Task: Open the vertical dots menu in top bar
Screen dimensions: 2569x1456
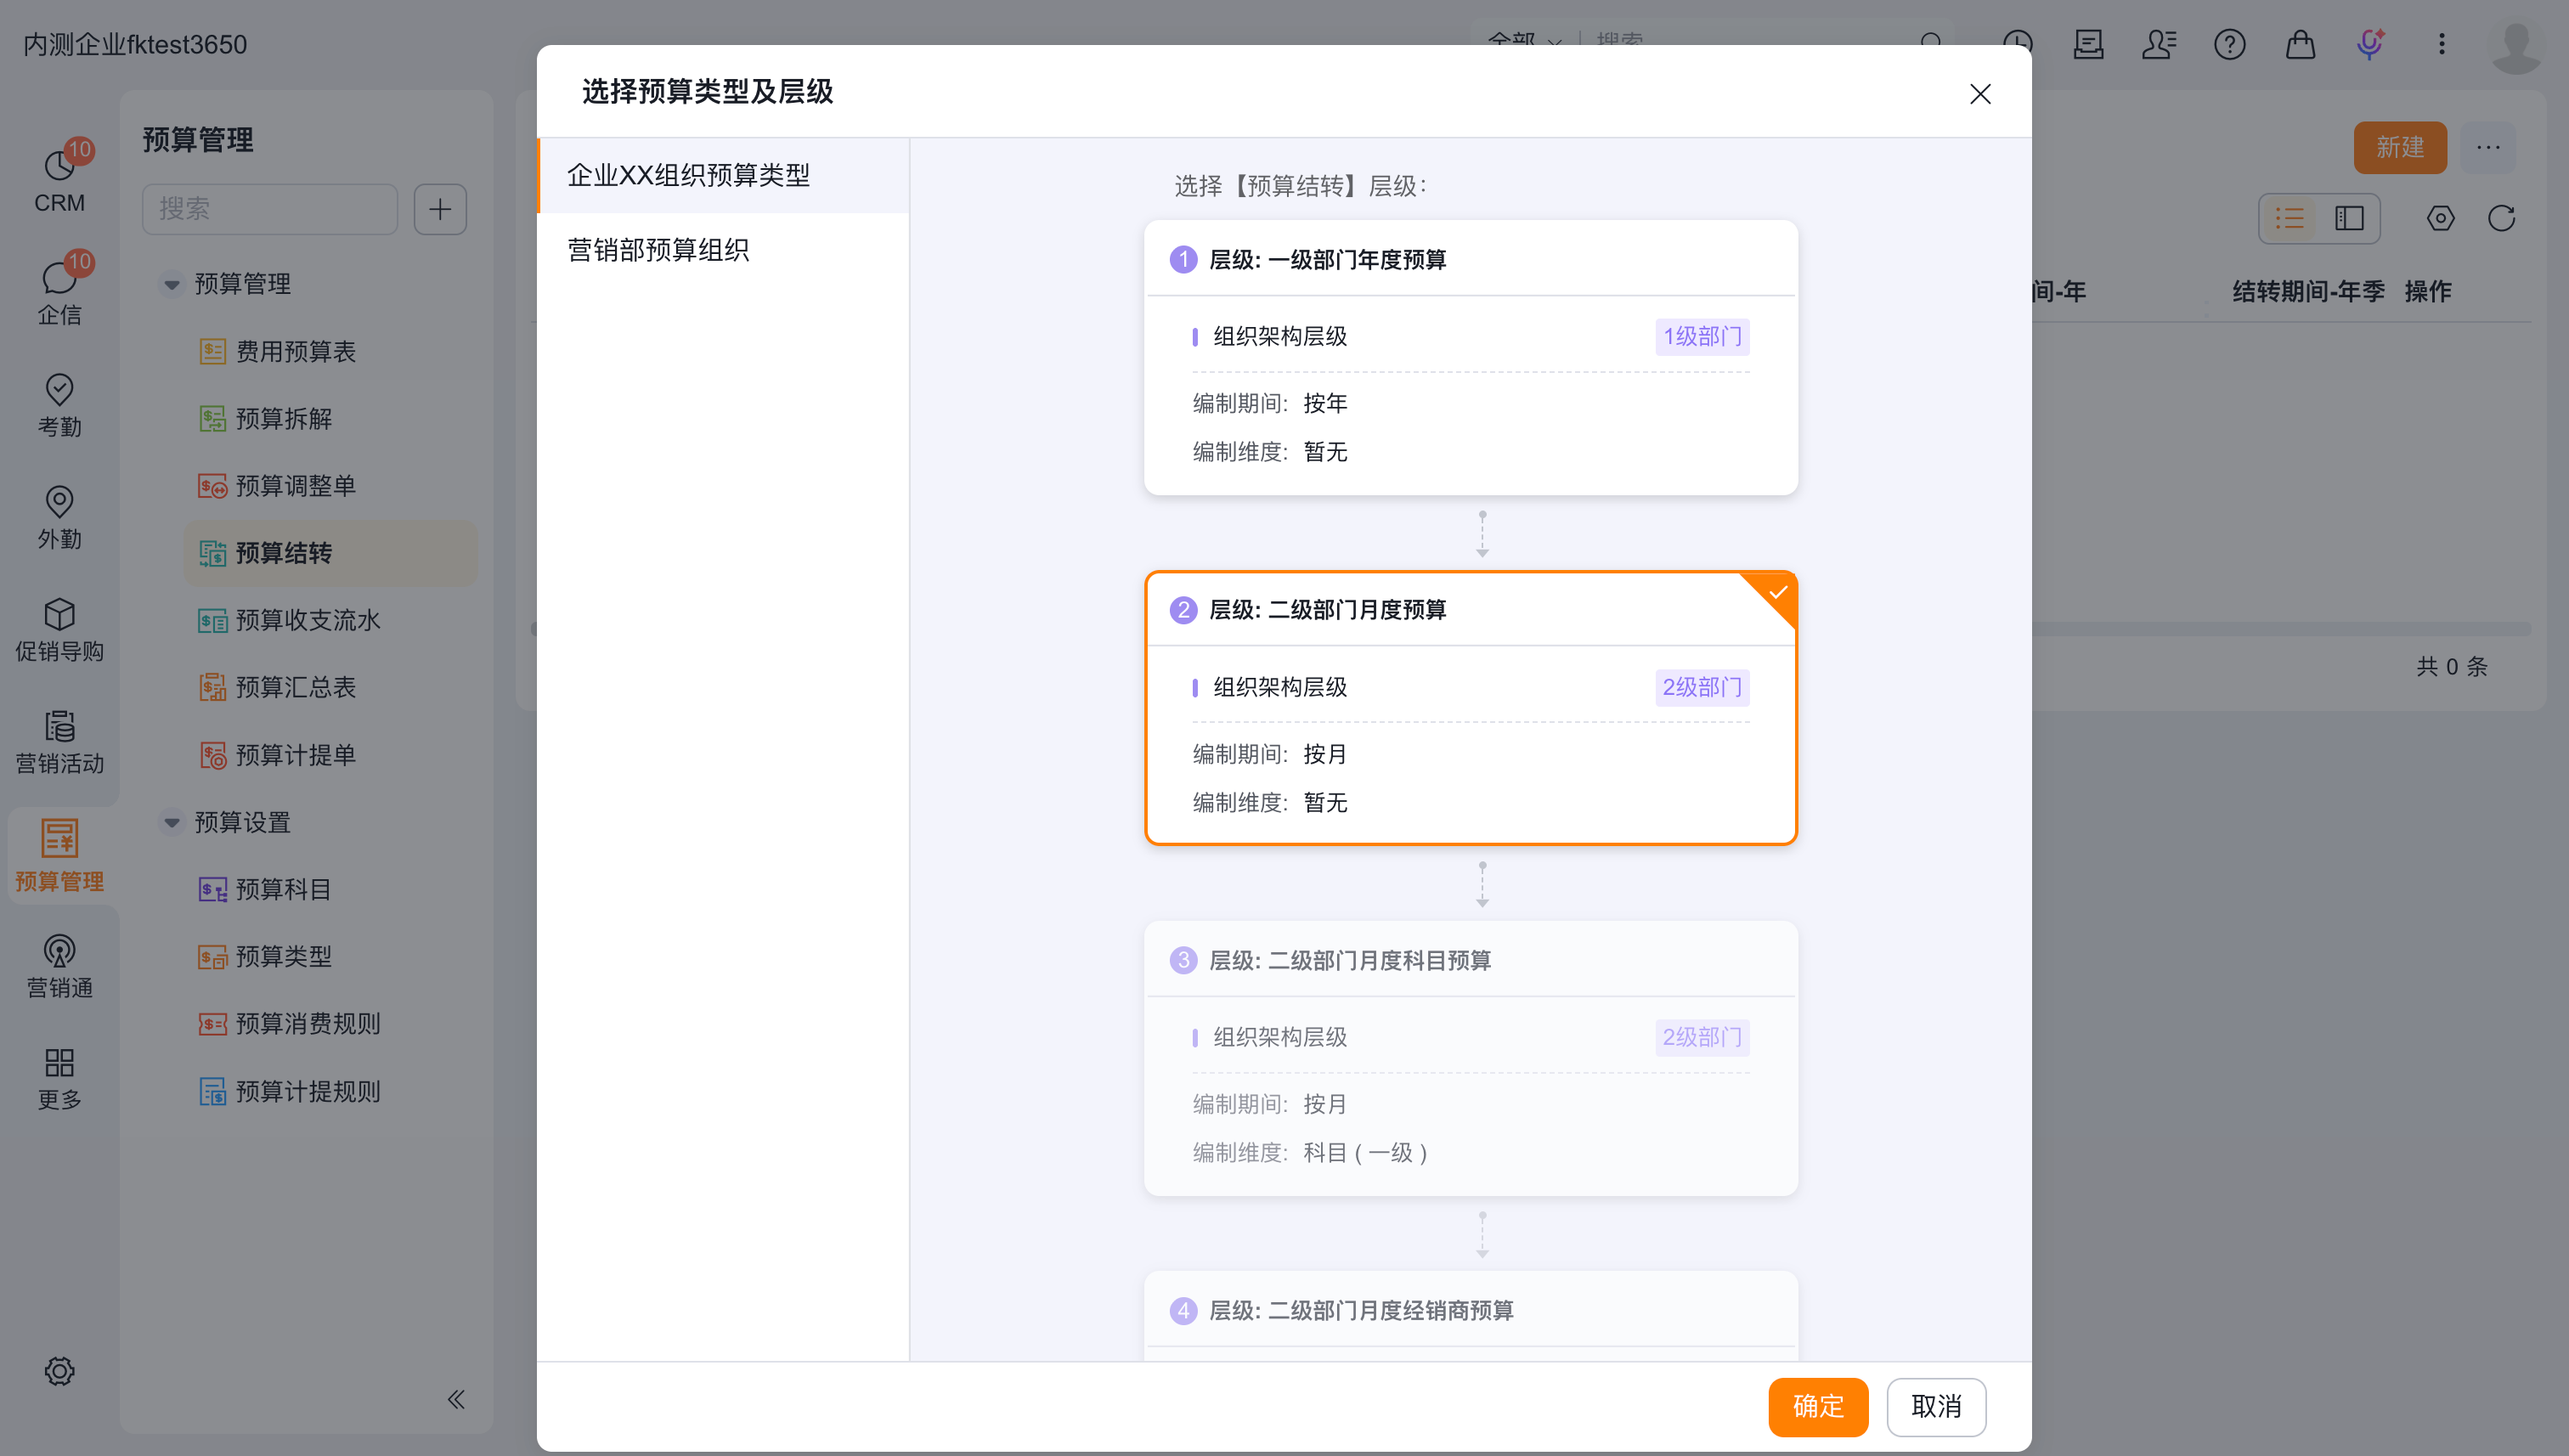Action: [2442, 44]
